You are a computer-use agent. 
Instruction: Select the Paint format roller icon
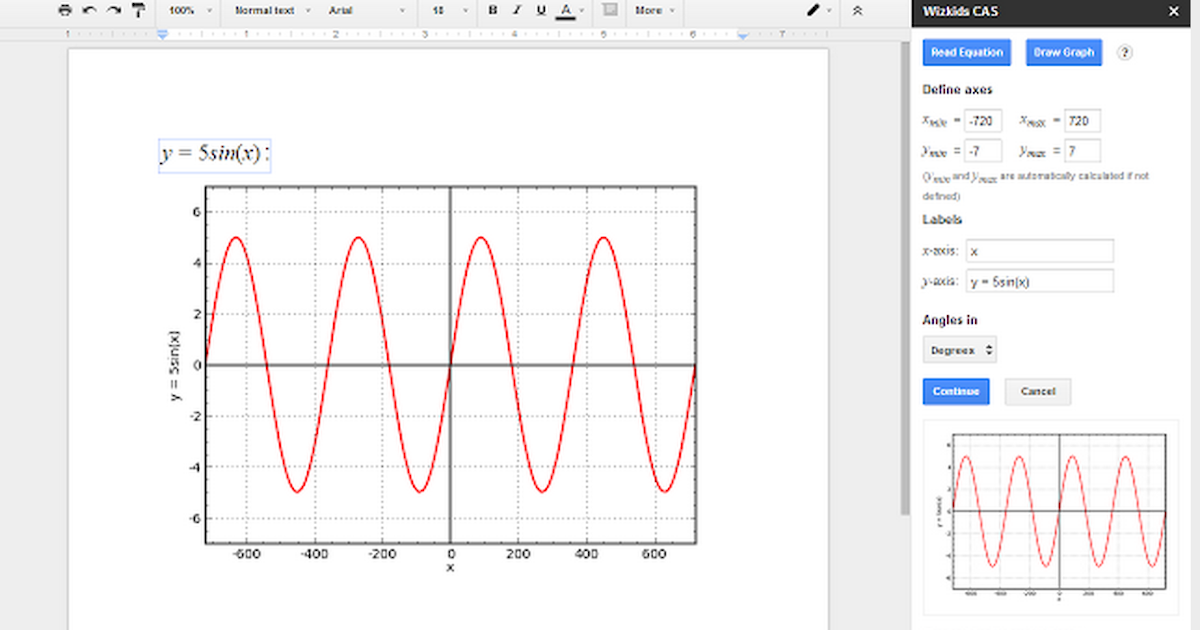[x=138, y=10]
